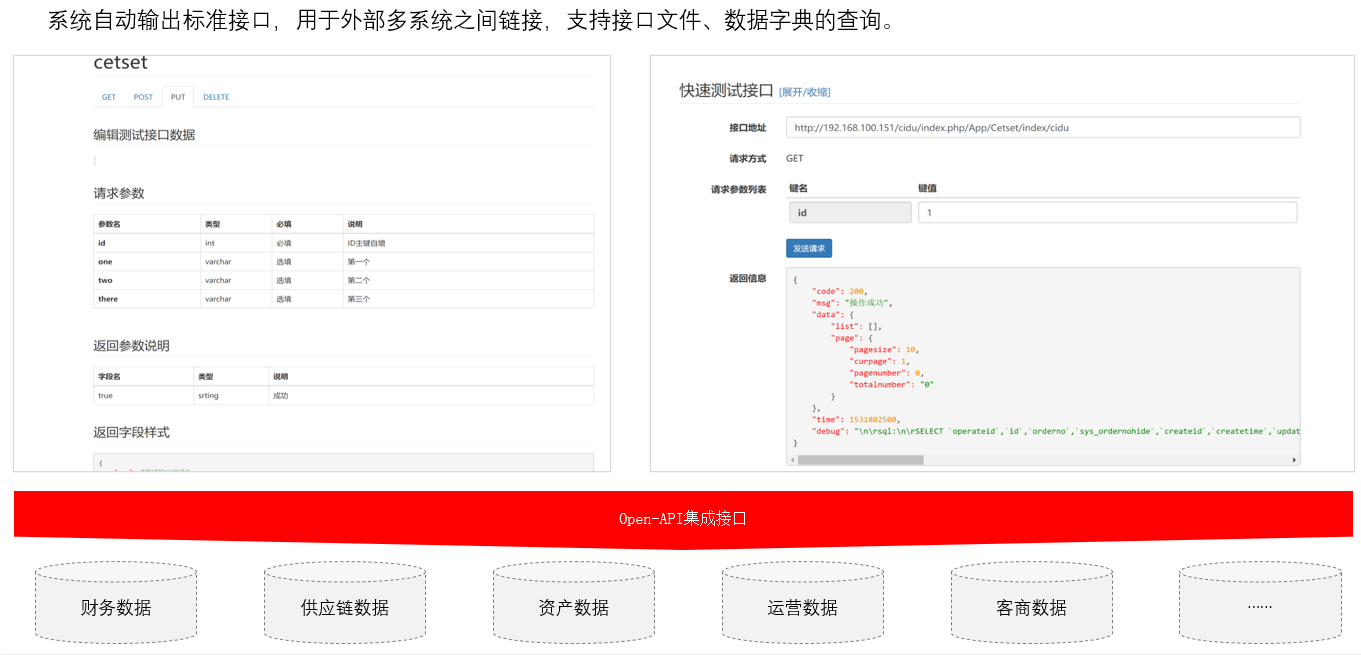Click the 编辑测试接口数据 heading
Viewport: 1361px width, 655px height.
pyautogui.click(x=144, y=135)
